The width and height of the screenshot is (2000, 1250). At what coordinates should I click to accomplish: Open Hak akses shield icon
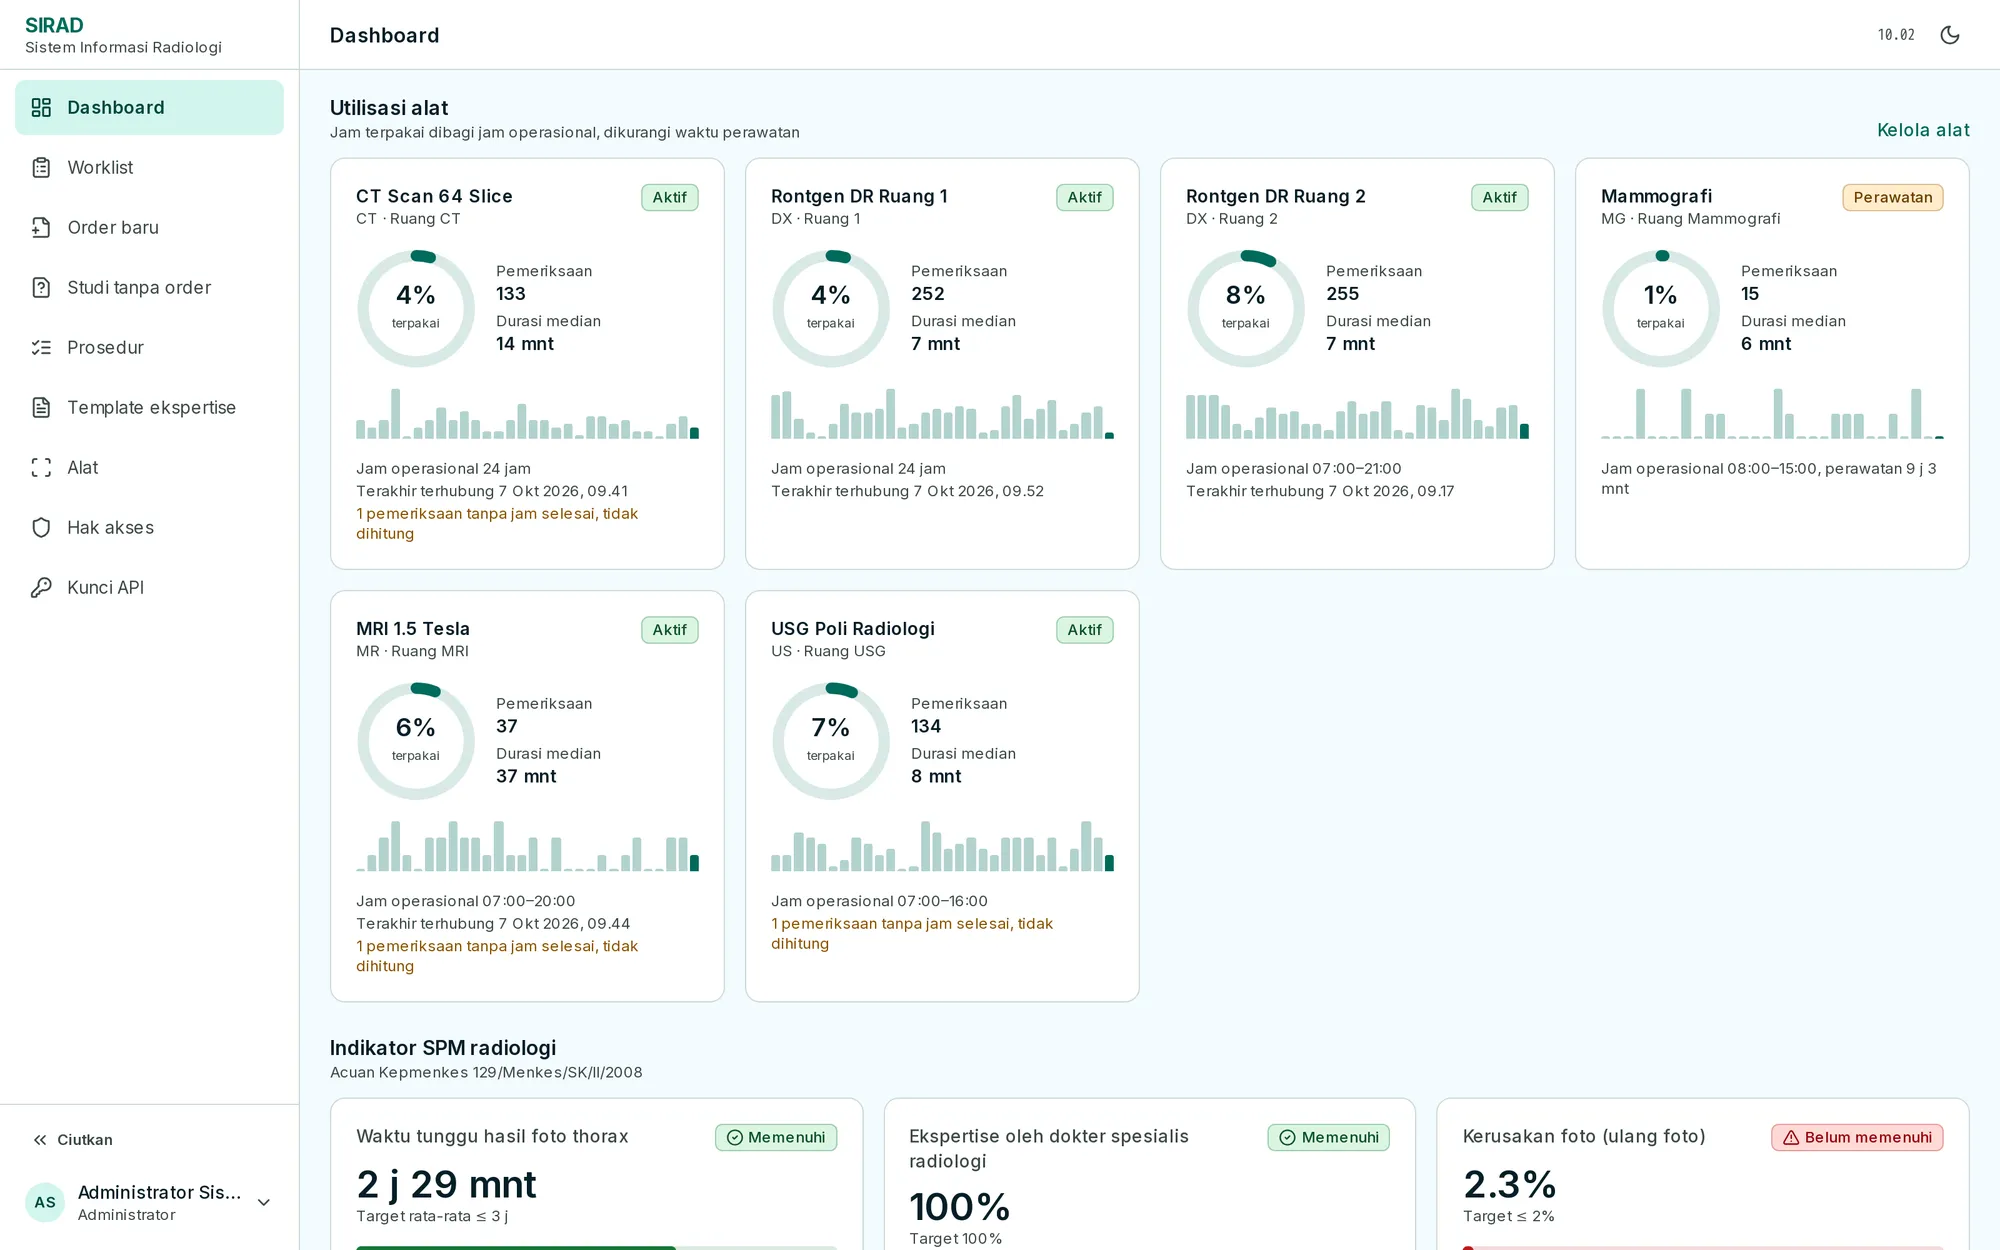tap(41, 527)
